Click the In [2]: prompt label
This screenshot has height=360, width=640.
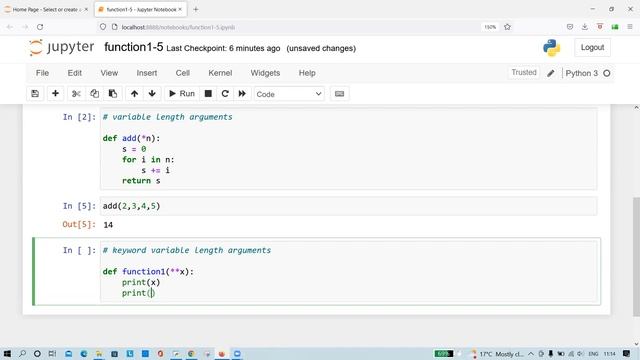tap(79, 117)
